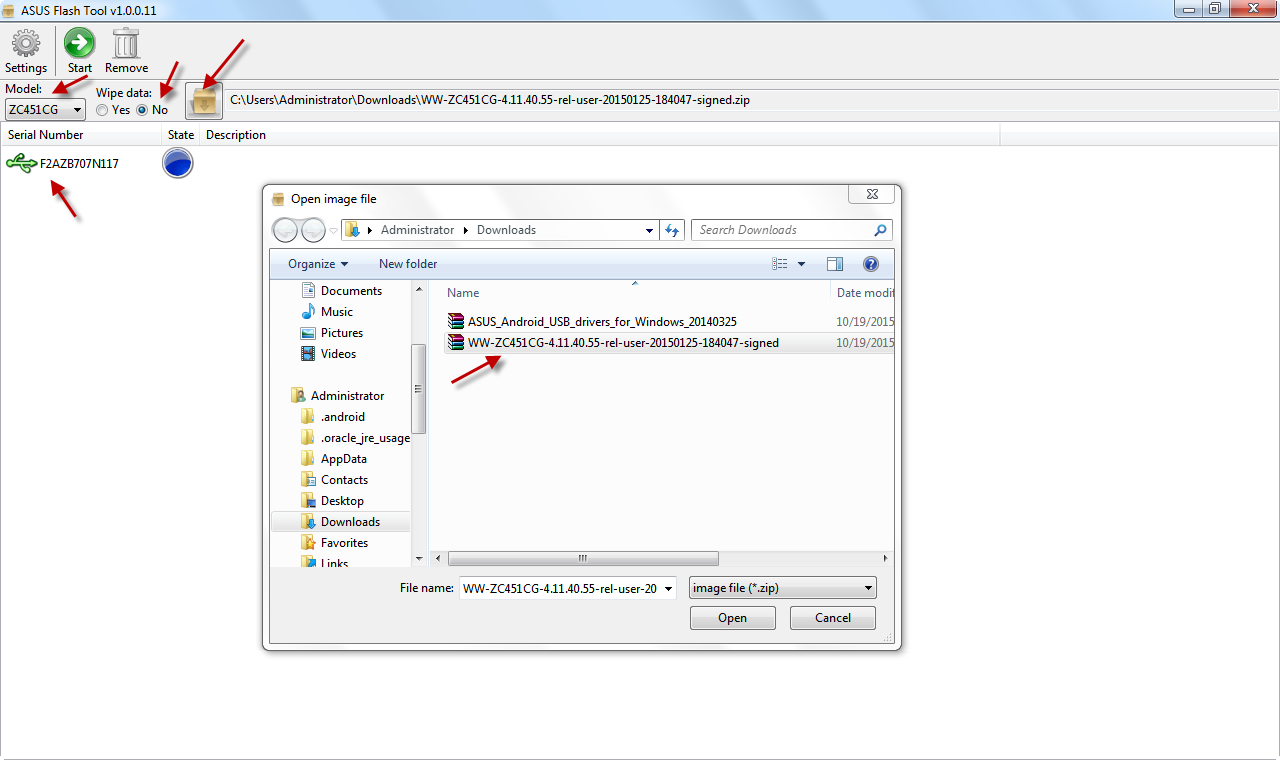Sort files by Date modified column

(x=864, y=293)
